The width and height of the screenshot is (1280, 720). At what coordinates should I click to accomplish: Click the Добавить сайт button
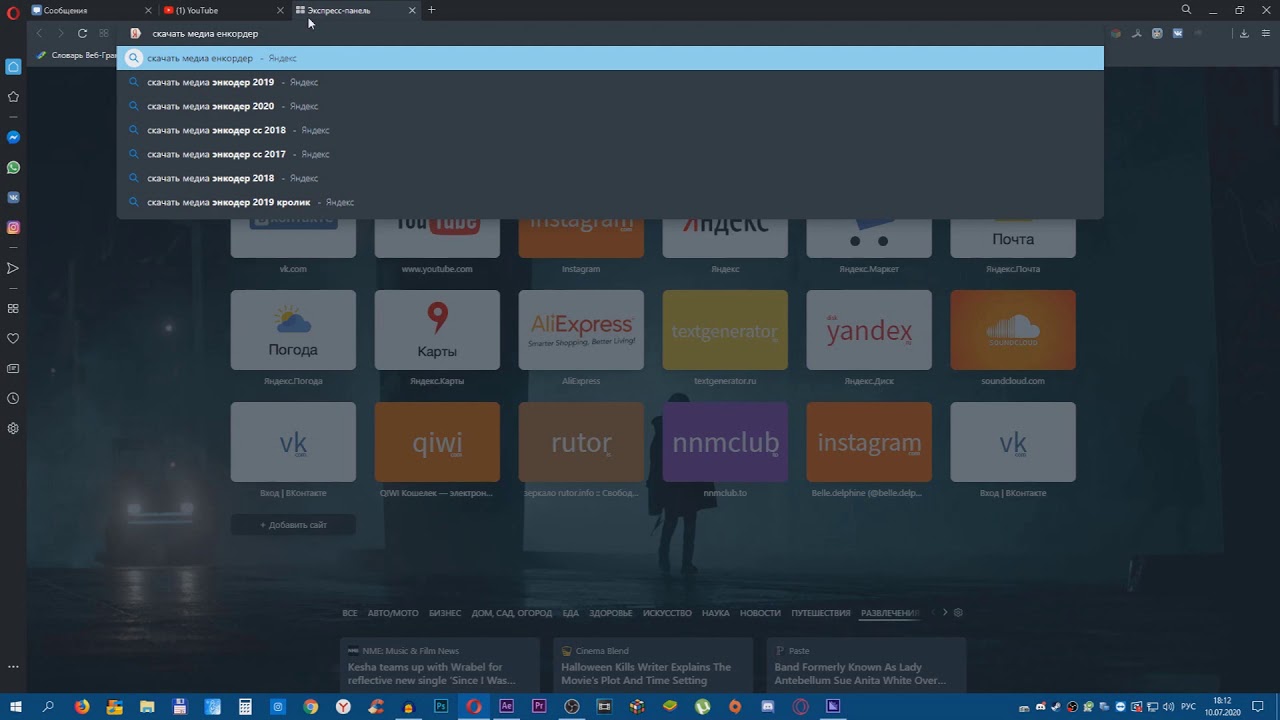coord(293,525)
